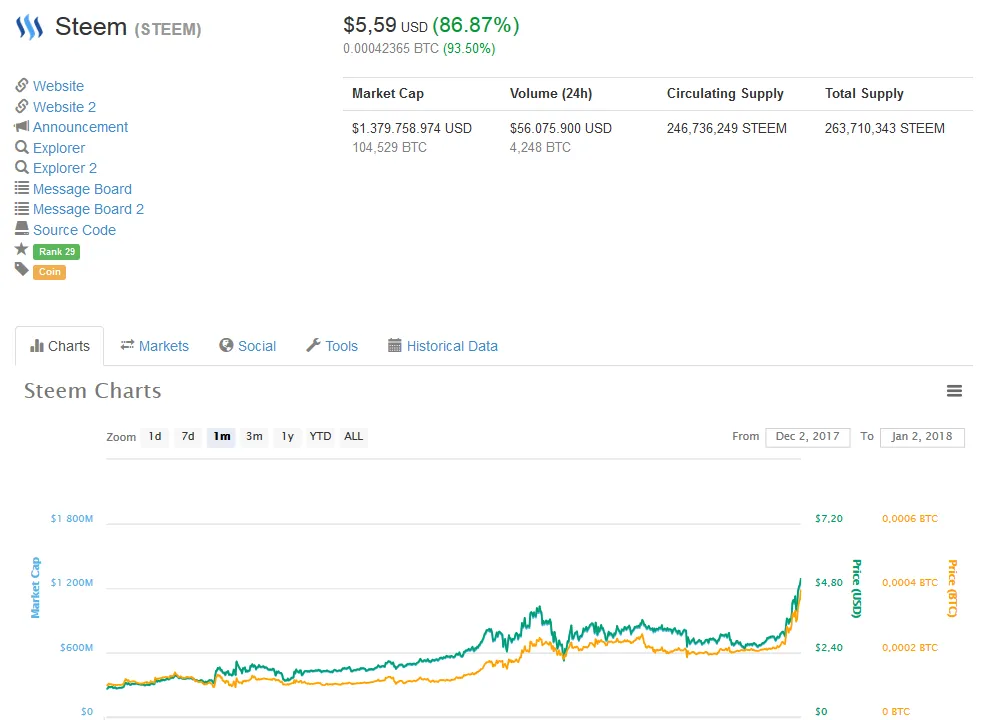The width and height of the screenshot is (1000, 720).
Task: Switch to the Charts tab
Action: [x=60, y=346]
